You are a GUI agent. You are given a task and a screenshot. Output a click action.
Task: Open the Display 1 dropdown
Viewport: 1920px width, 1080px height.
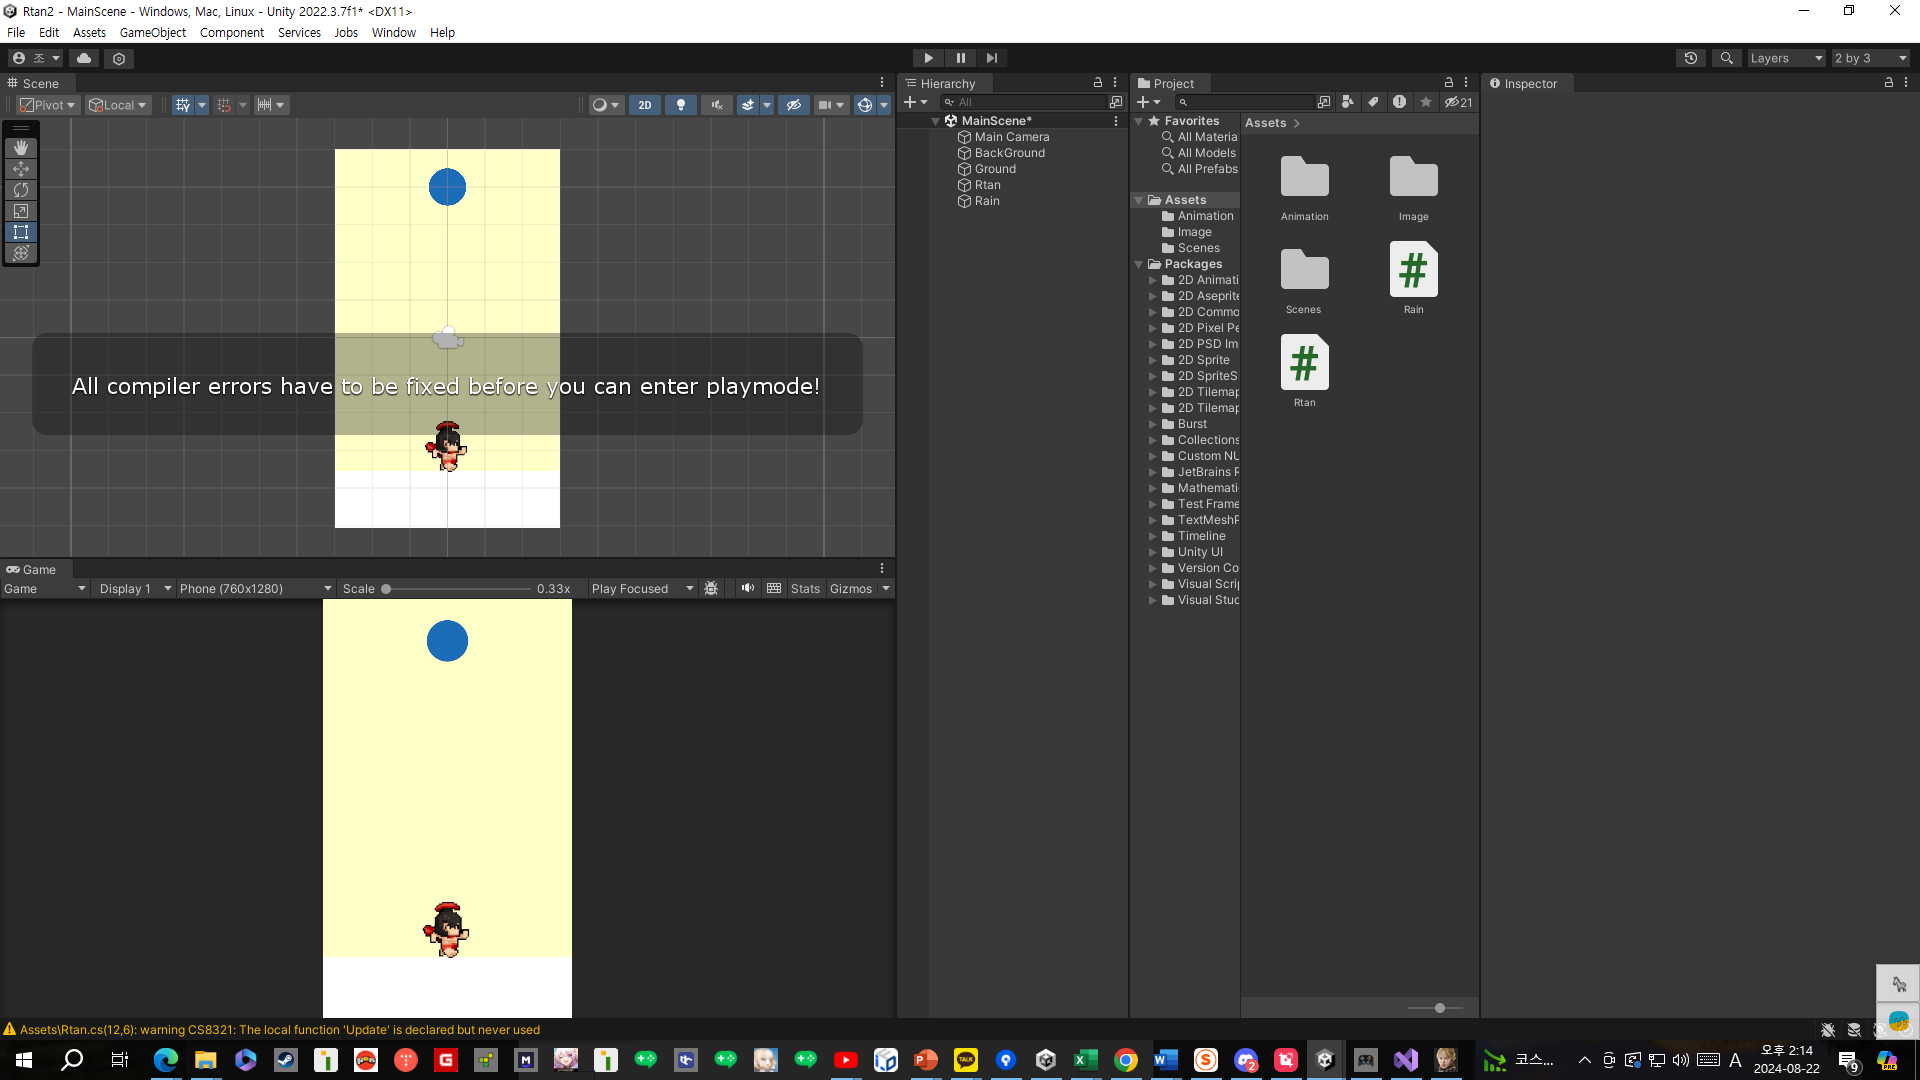[135, 589]
